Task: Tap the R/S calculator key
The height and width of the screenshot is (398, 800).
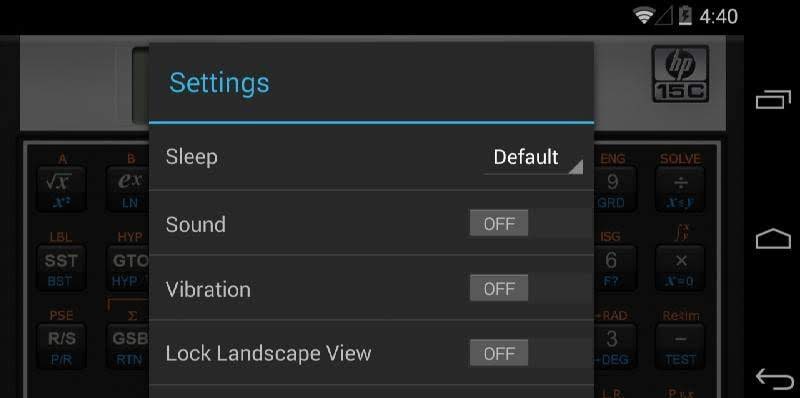Action: (x=61, y=345)
